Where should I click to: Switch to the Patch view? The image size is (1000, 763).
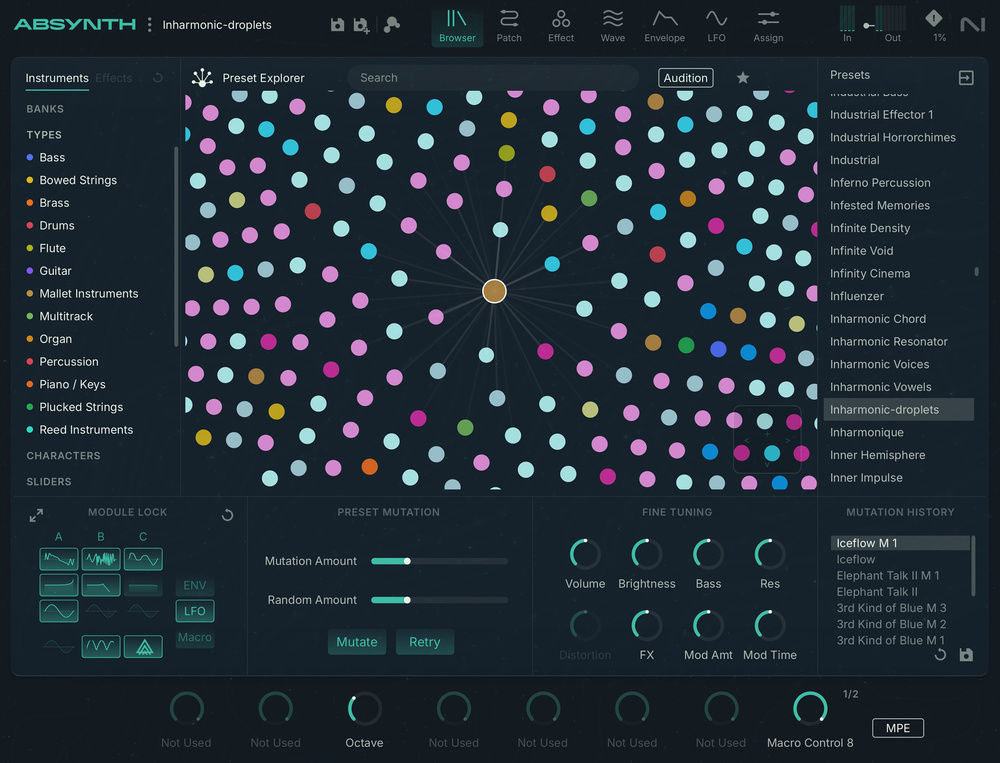(x=509, y=26)
